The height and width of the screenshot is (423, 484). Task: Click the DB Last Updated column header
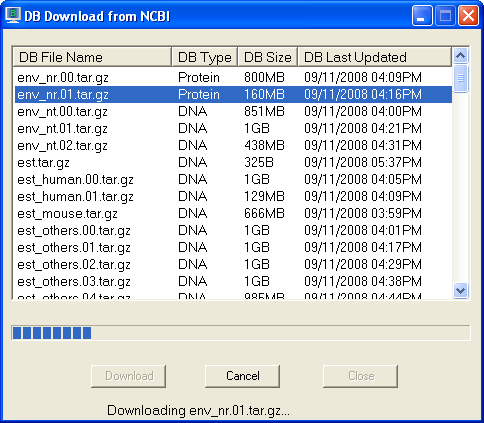click(375, 57)
